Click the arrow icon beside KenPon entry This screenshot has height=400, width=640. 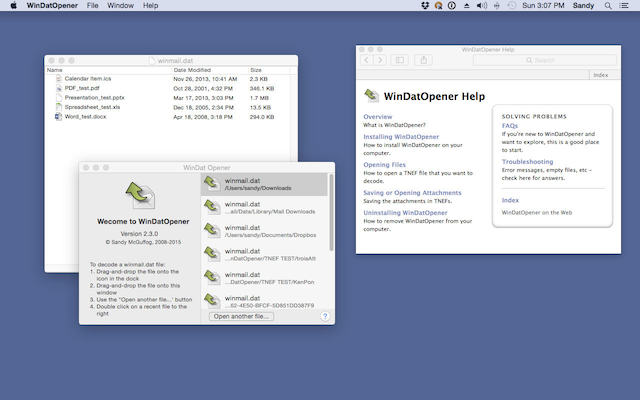pyautogui.click(x=212, y=278)
